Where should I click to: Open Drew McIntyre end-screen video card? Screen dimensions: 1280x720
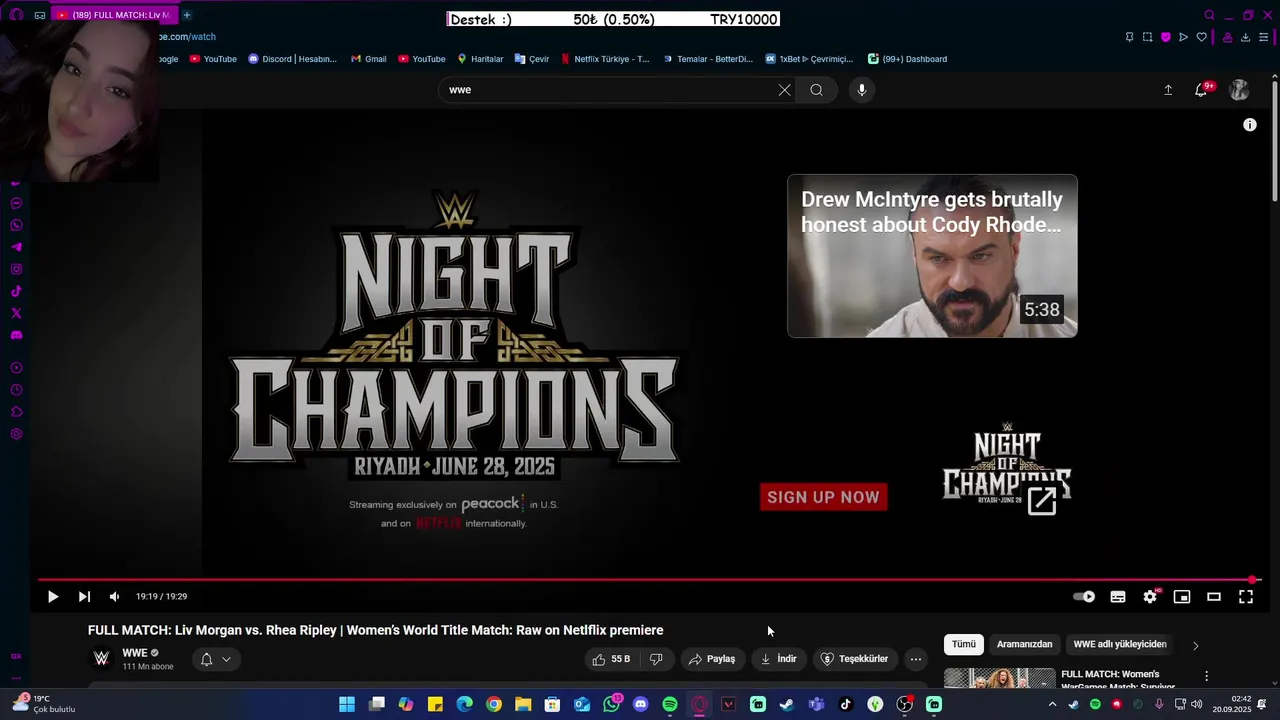(x=932, y=256)
